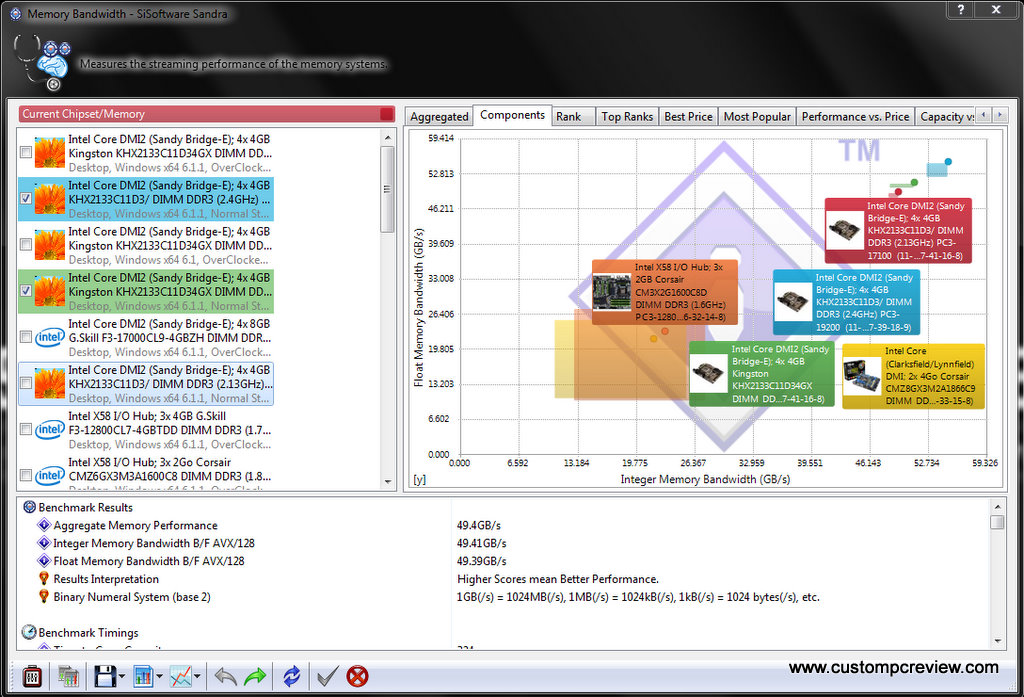View the Most Popular tab
The width and height of the screenshot is (1024, 697).
pyautogui.click(x=757, y=116)
